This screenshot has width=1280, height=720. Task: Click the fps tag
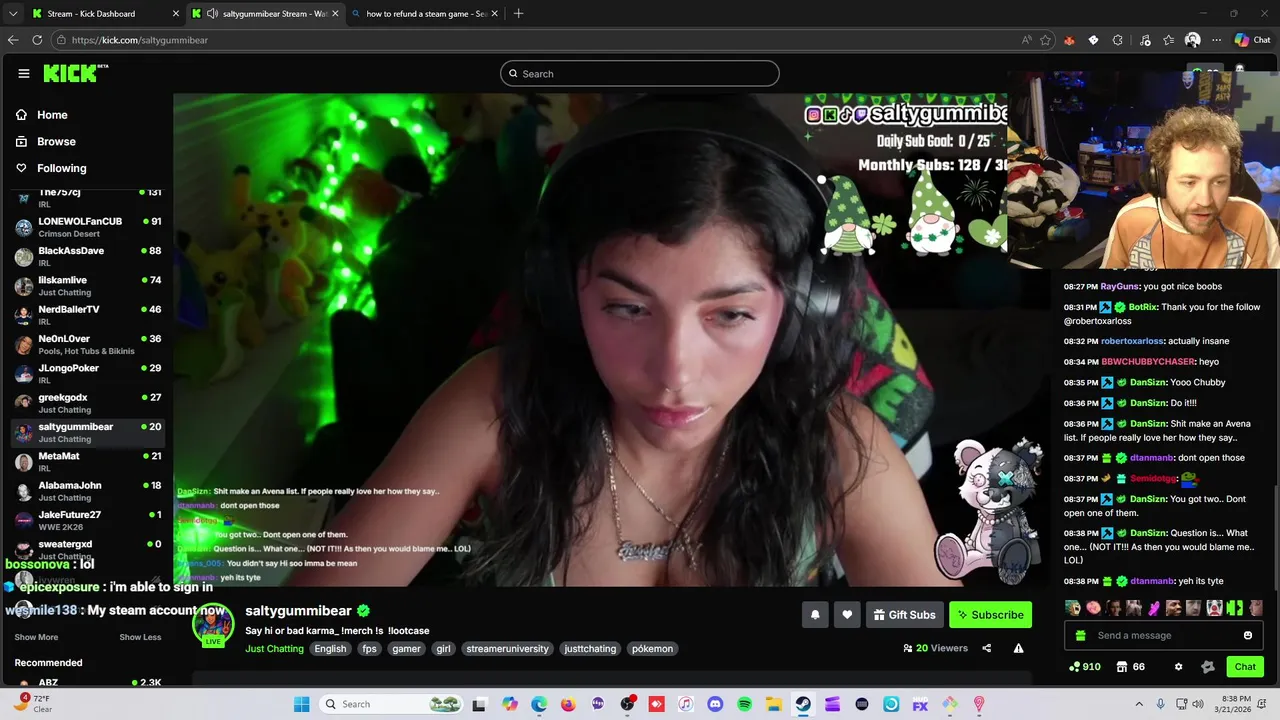[369, 648]
